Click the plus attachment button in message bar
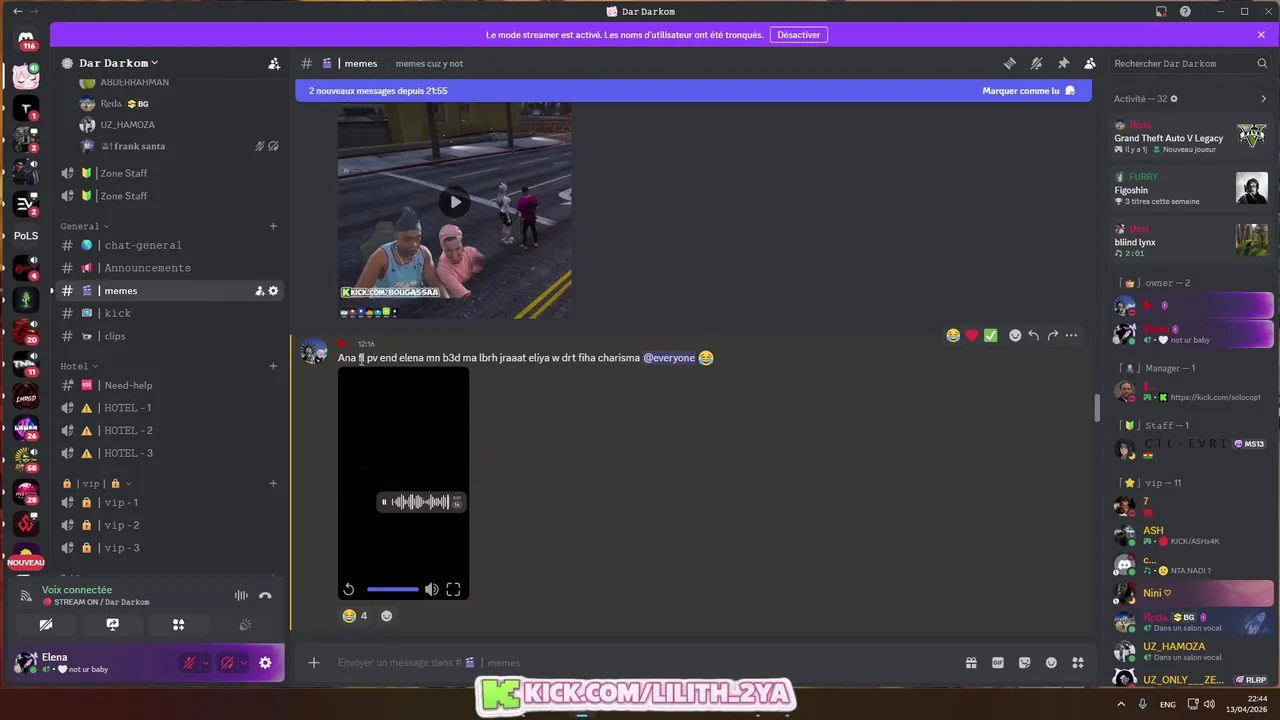This screenshot has height=720, width=1280. (x=314, y=662)
